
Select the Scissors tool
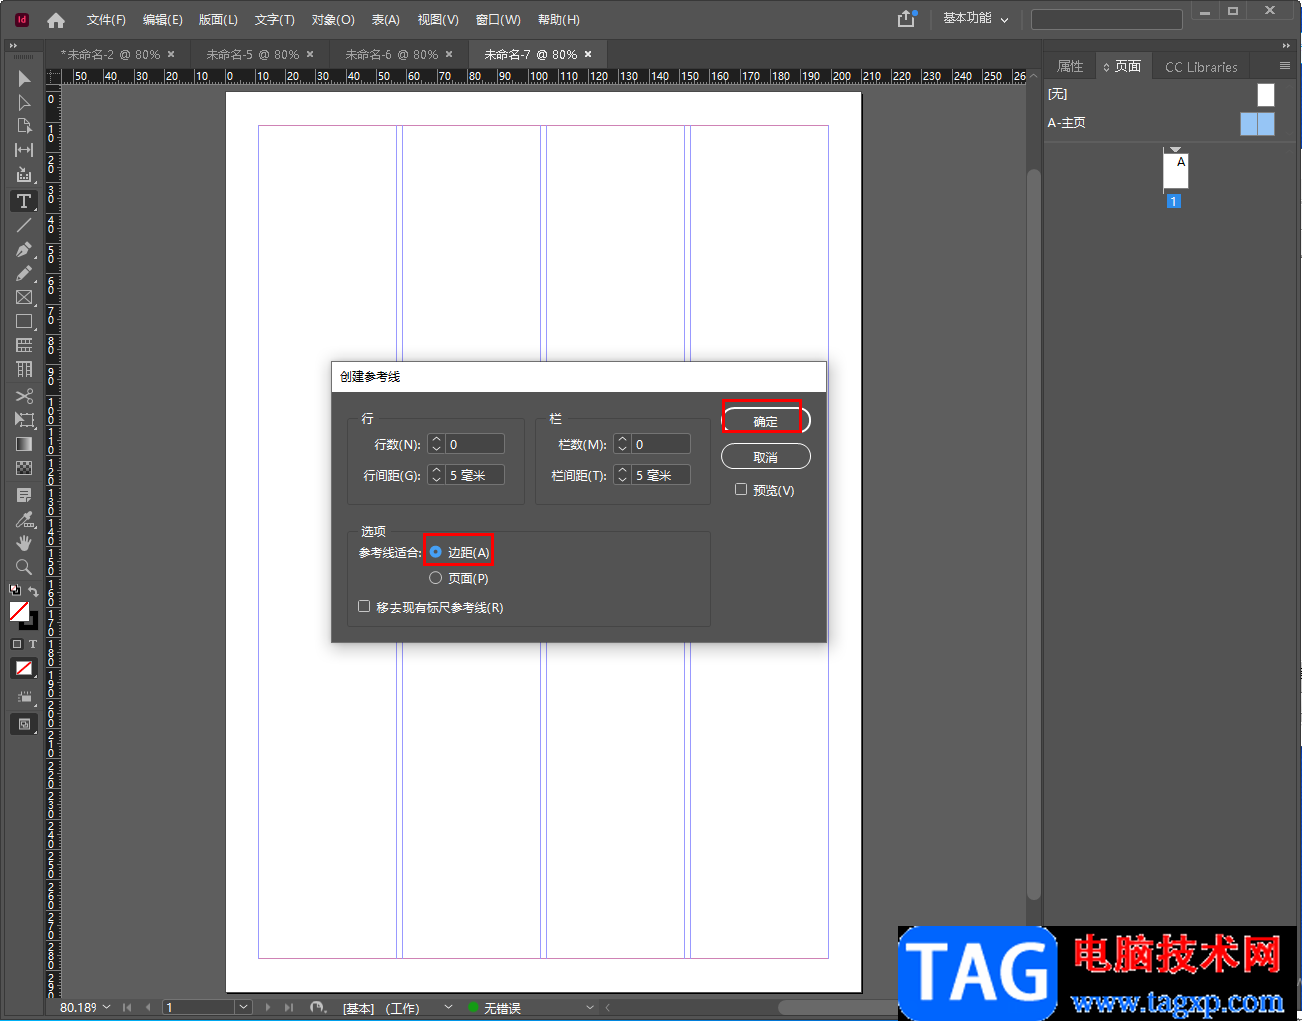tap(24, 396)
